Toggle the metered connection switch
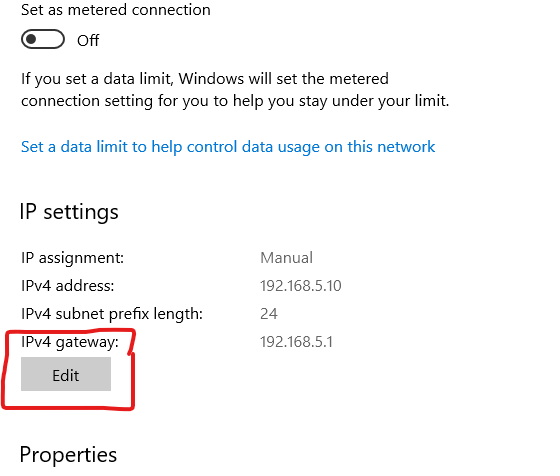Screen dimensions: 560x476 pos(42,39)
